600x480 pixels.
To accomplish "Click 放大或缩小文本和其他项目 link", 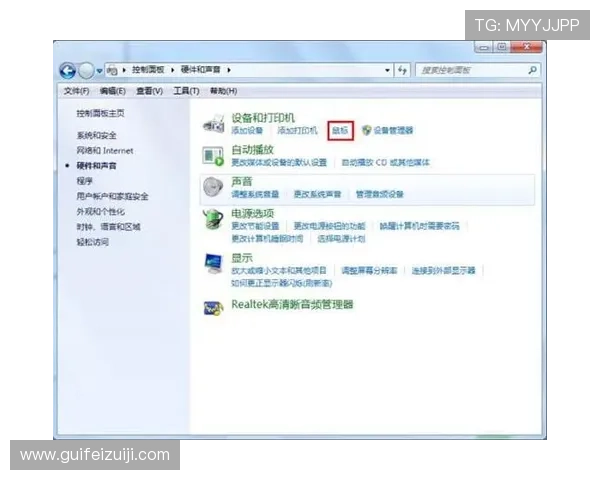I will click(279, 271).
